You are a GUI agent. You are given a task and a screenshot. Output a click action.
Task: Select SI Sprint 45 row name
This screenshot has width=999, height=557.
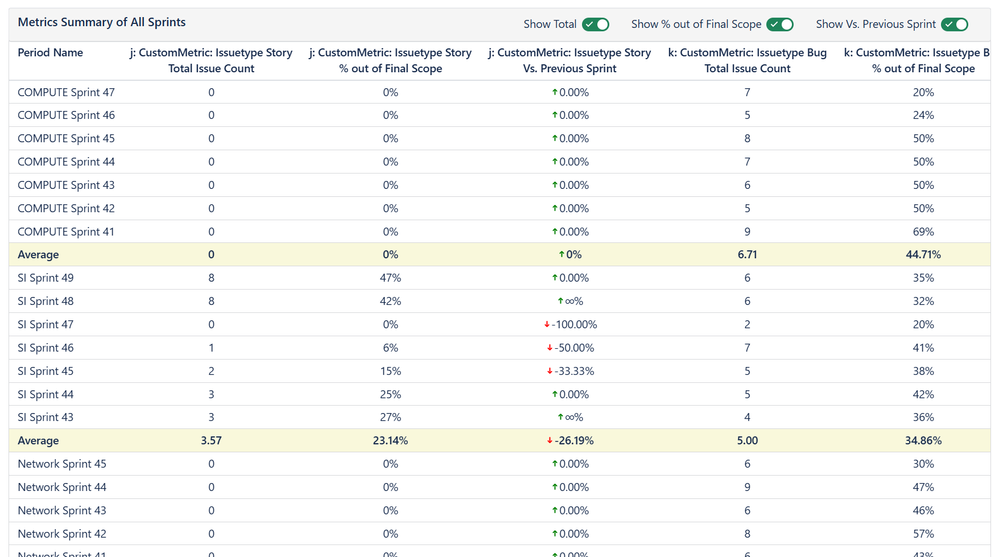pyautogui.click(x=45, y=371)
